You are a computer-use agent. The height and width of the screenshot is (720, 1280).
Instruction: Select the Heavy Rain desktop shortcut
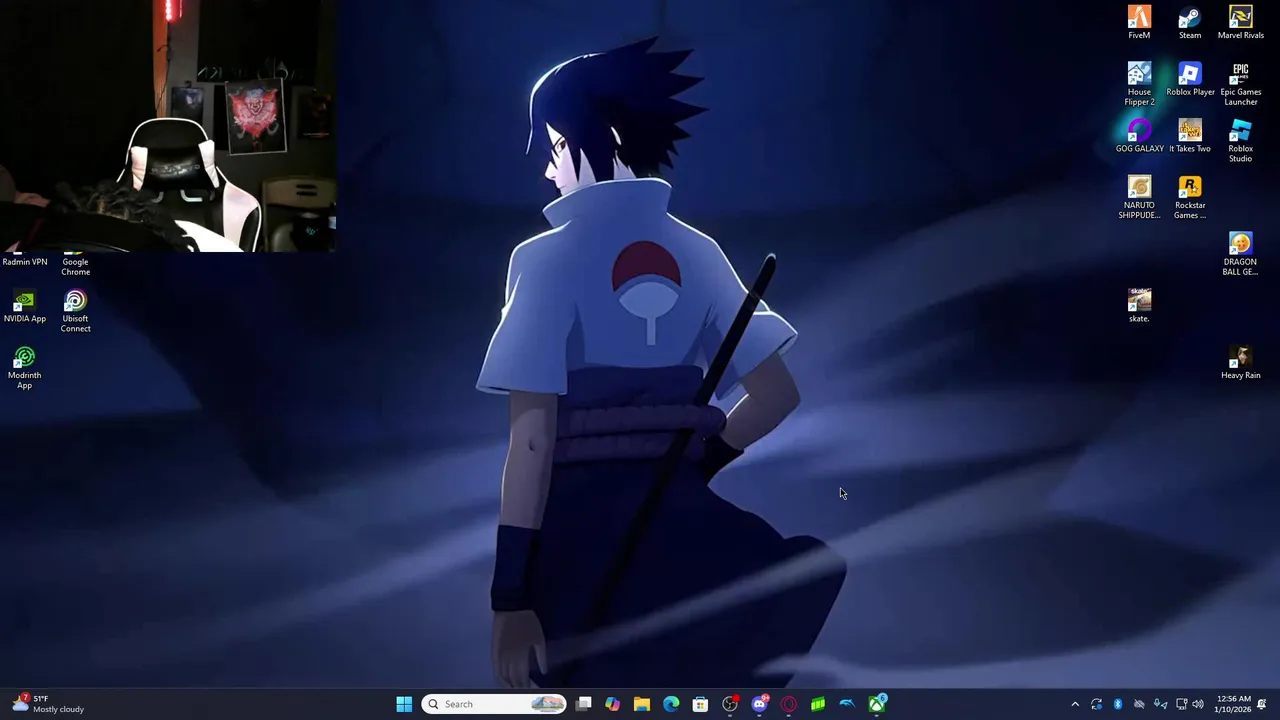coord(1240,363)
